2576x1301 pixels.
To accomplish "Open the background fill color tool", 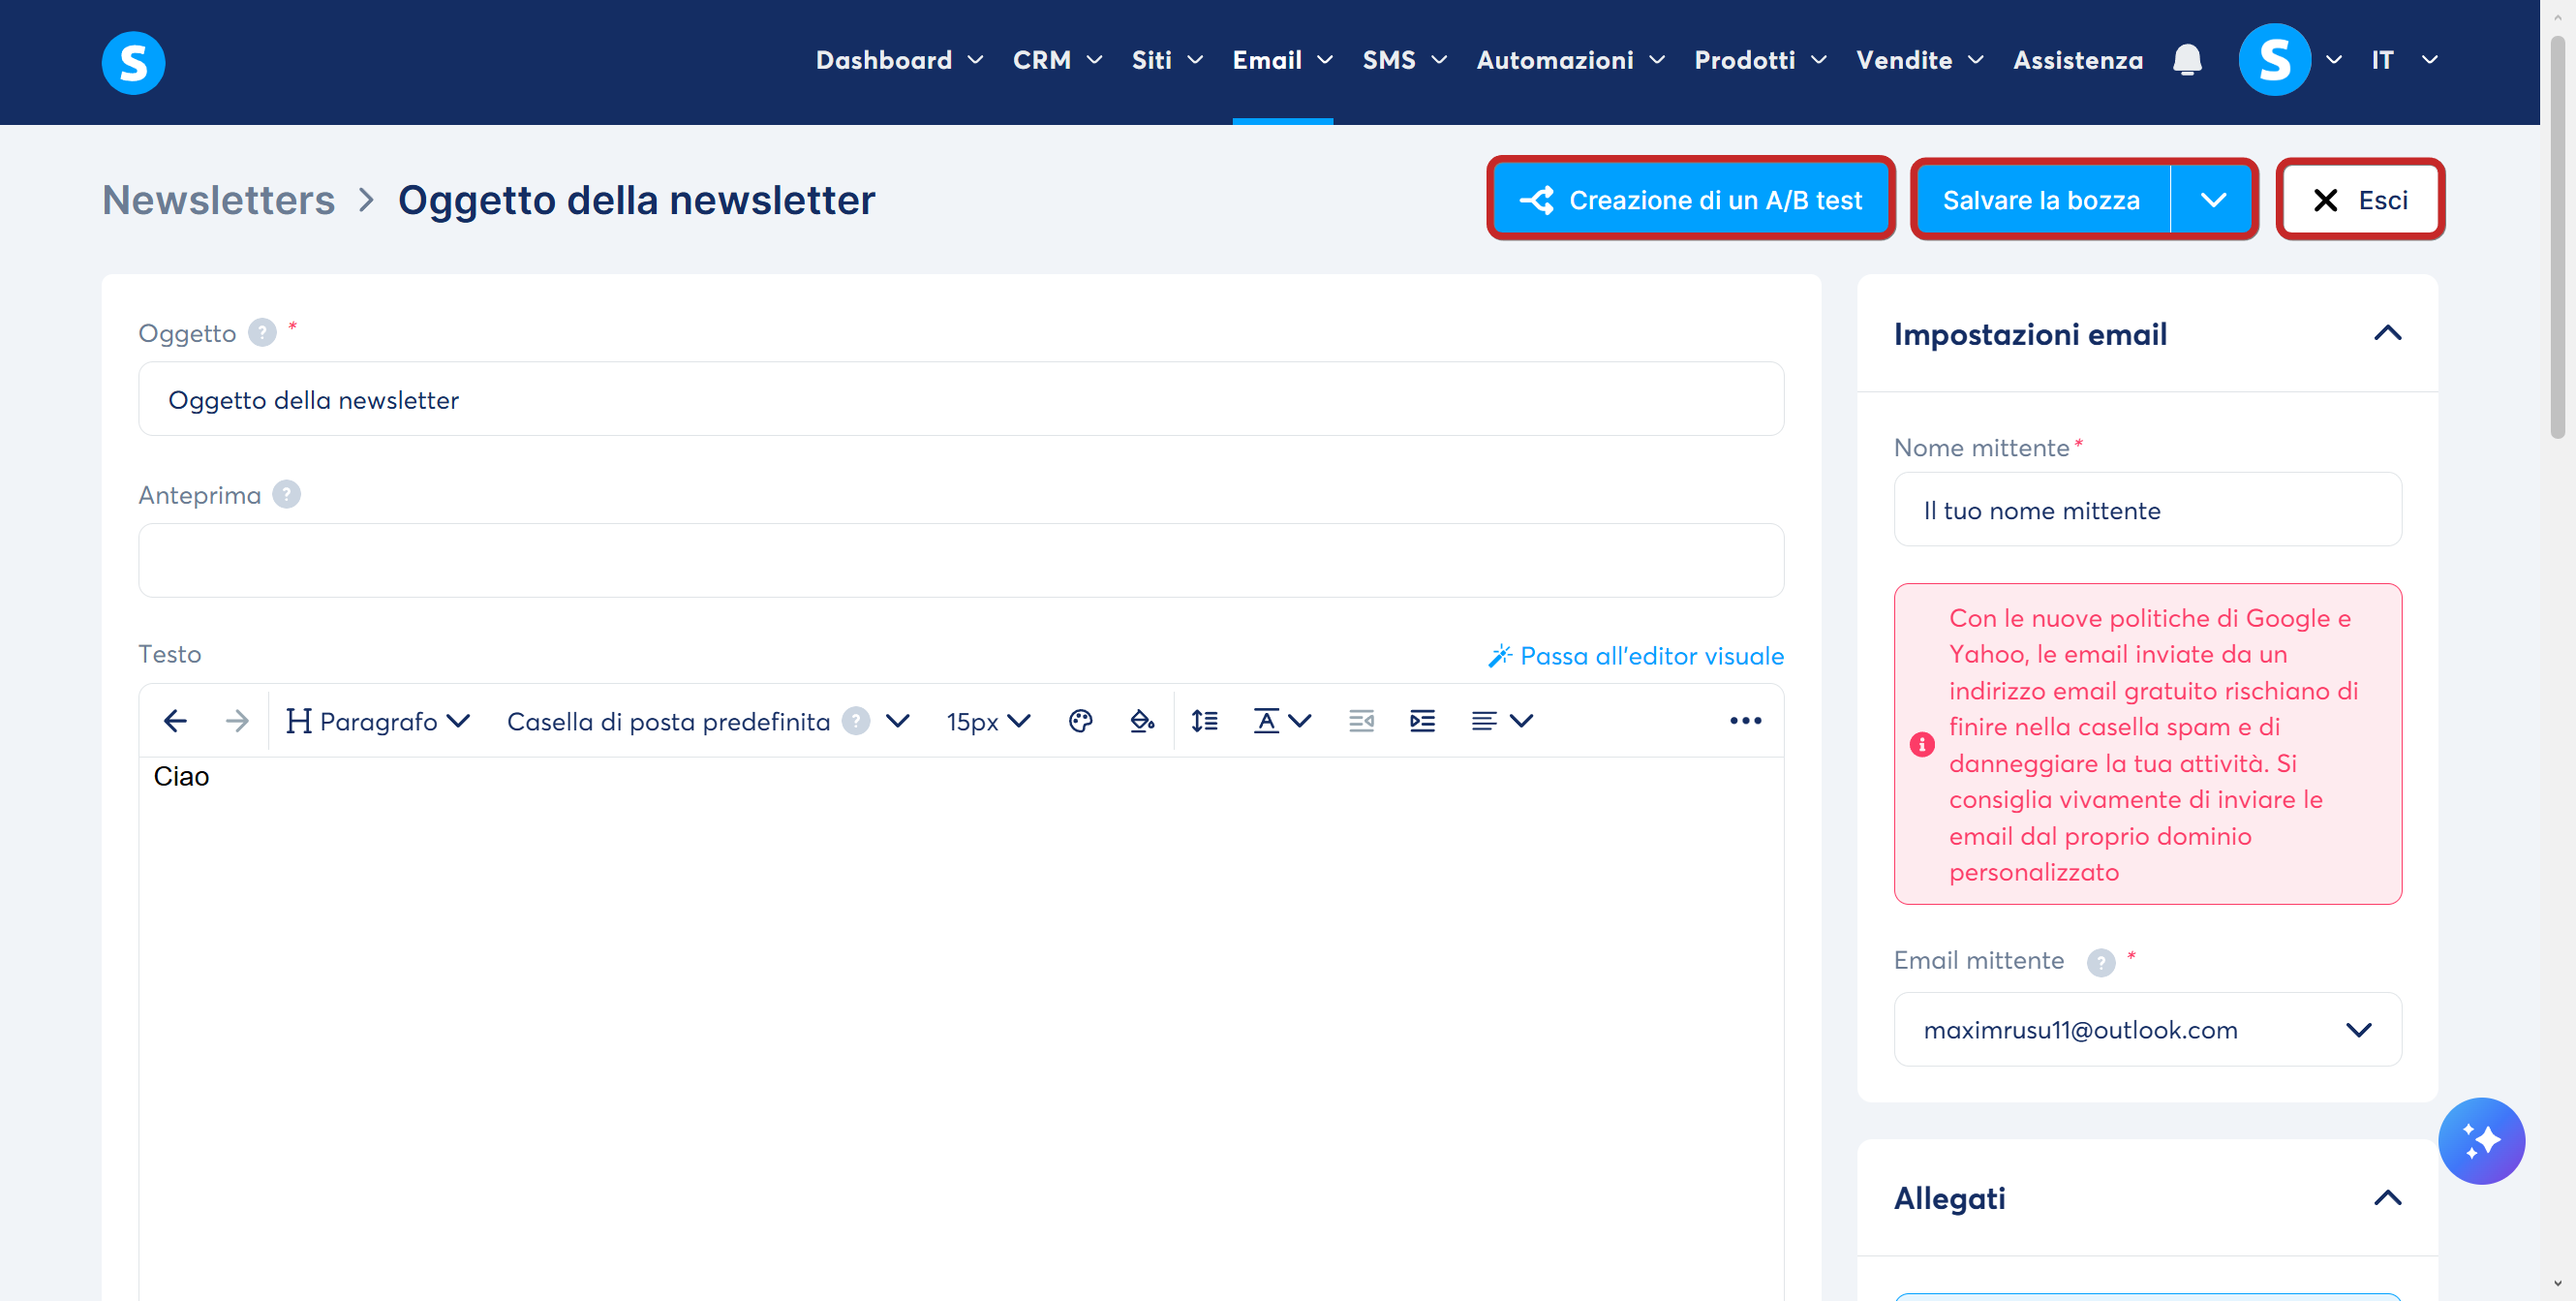I will pyautogui.click(x=1142, y=721).
